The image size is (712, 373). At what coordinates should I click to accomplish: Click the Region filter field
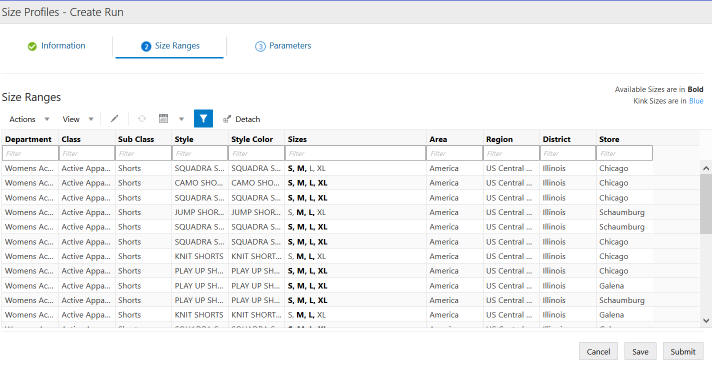click(x=511, y=154)
